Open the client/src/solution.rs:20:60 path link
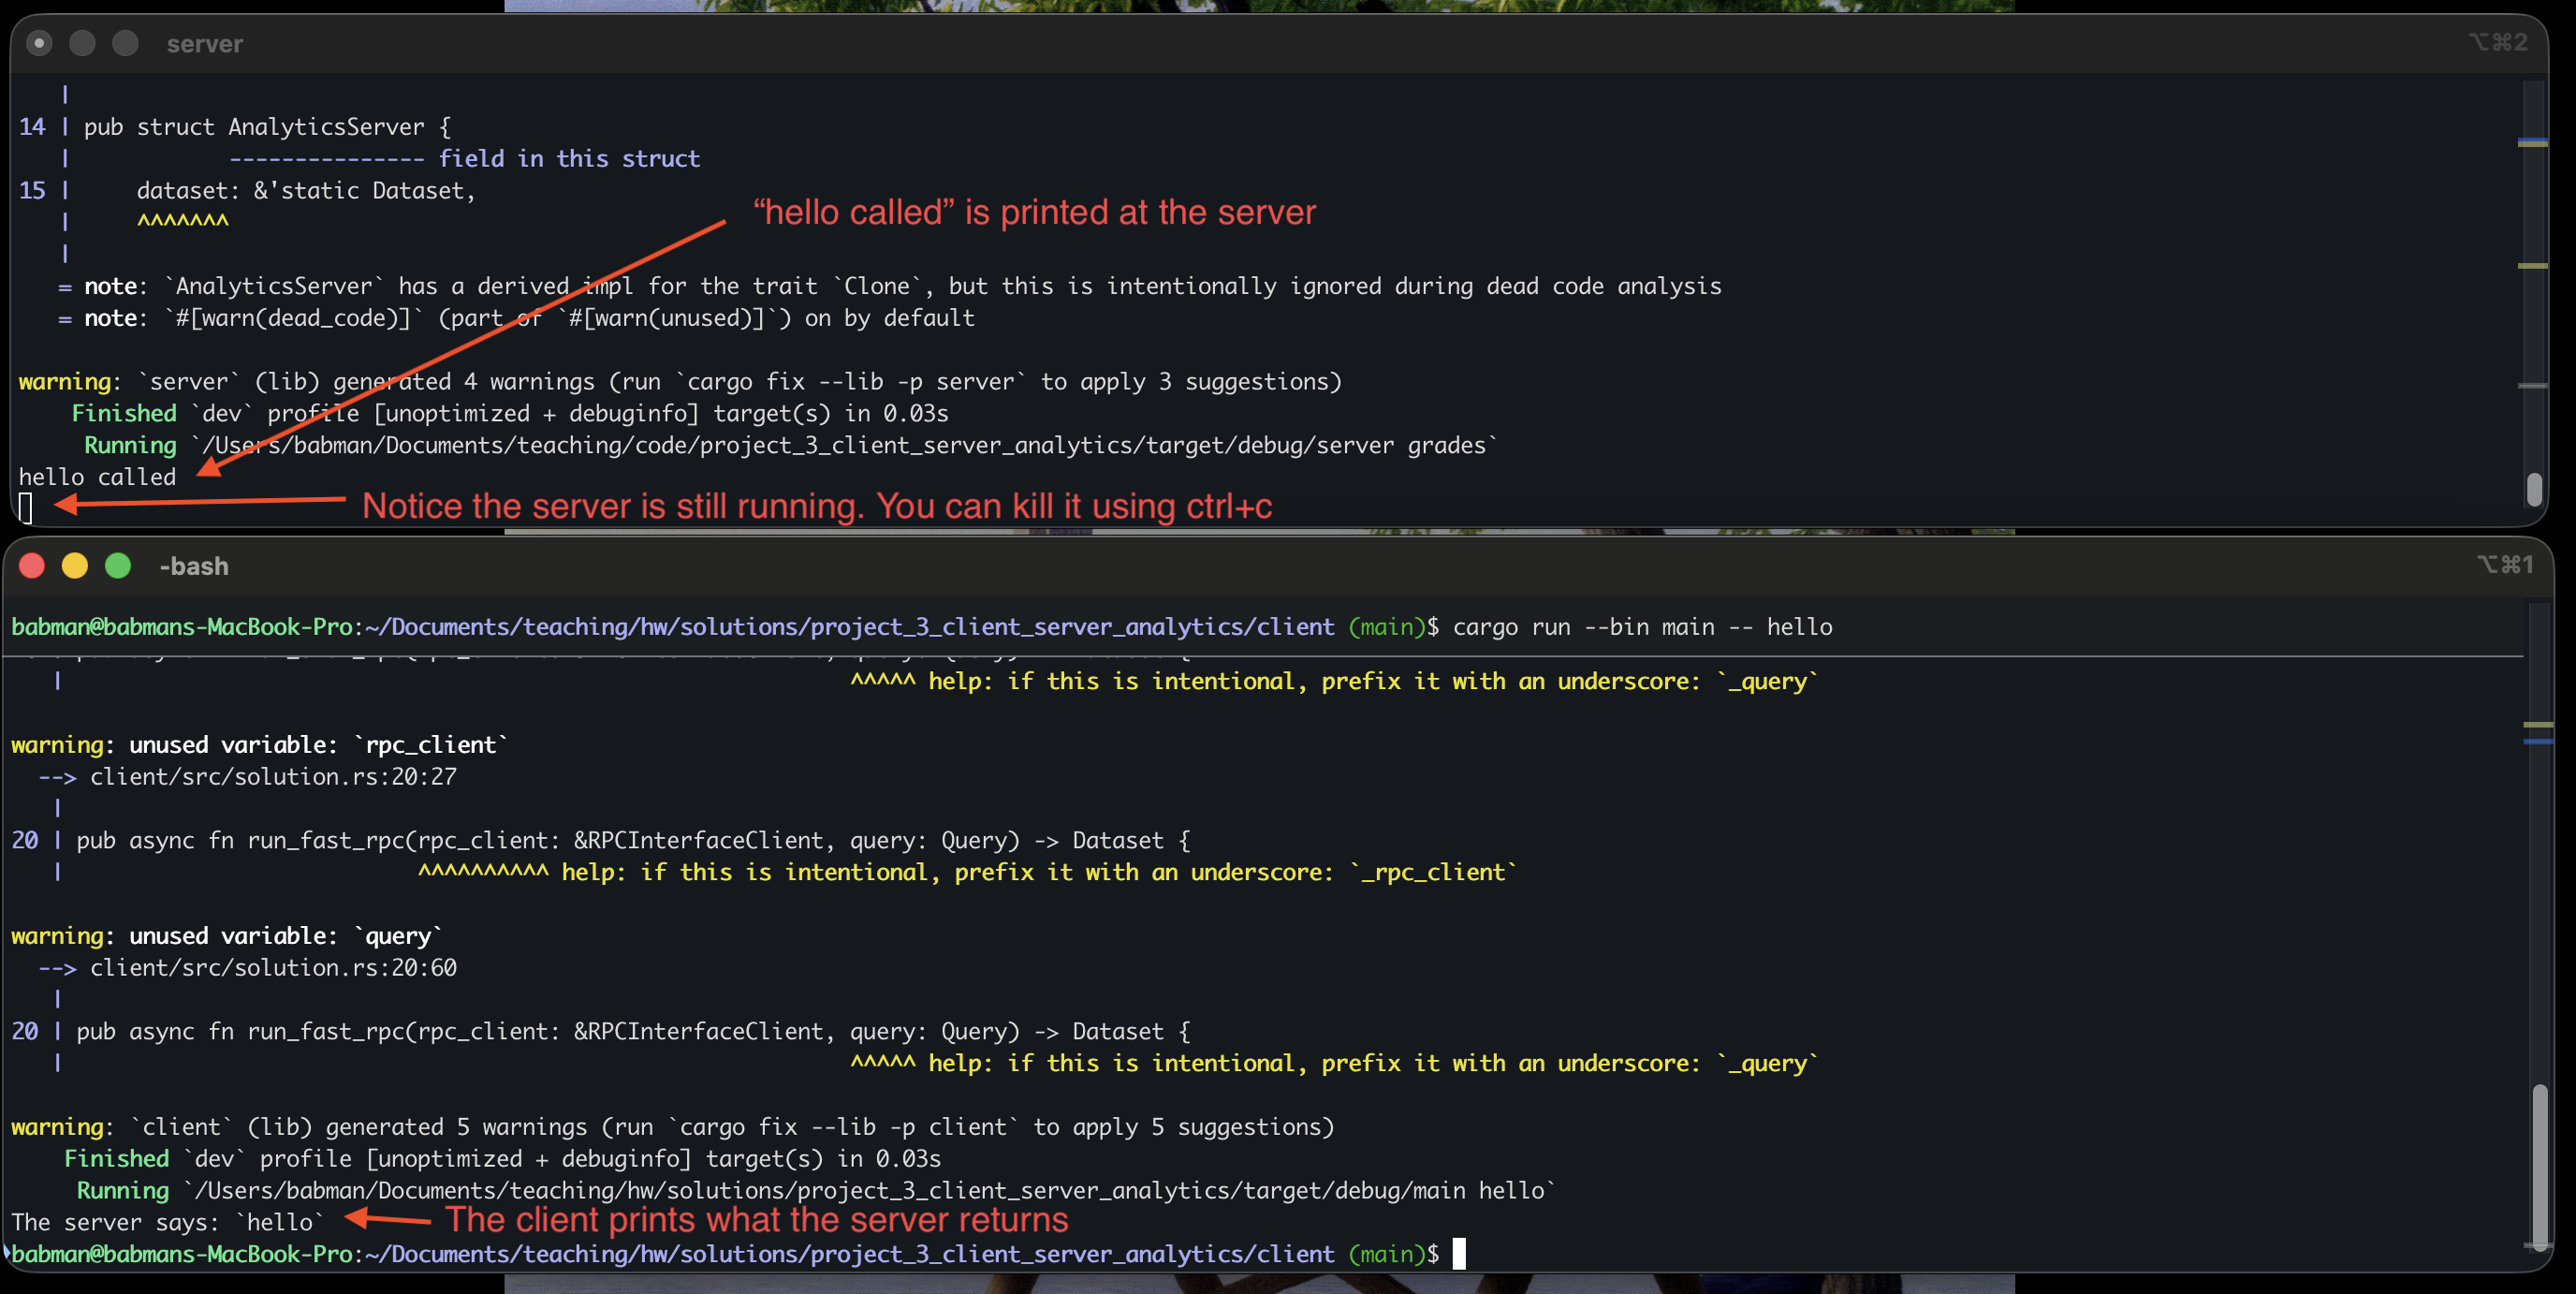Image resolution: width=2576 pixels, height=1294 pixels. [x=273, y=967]
